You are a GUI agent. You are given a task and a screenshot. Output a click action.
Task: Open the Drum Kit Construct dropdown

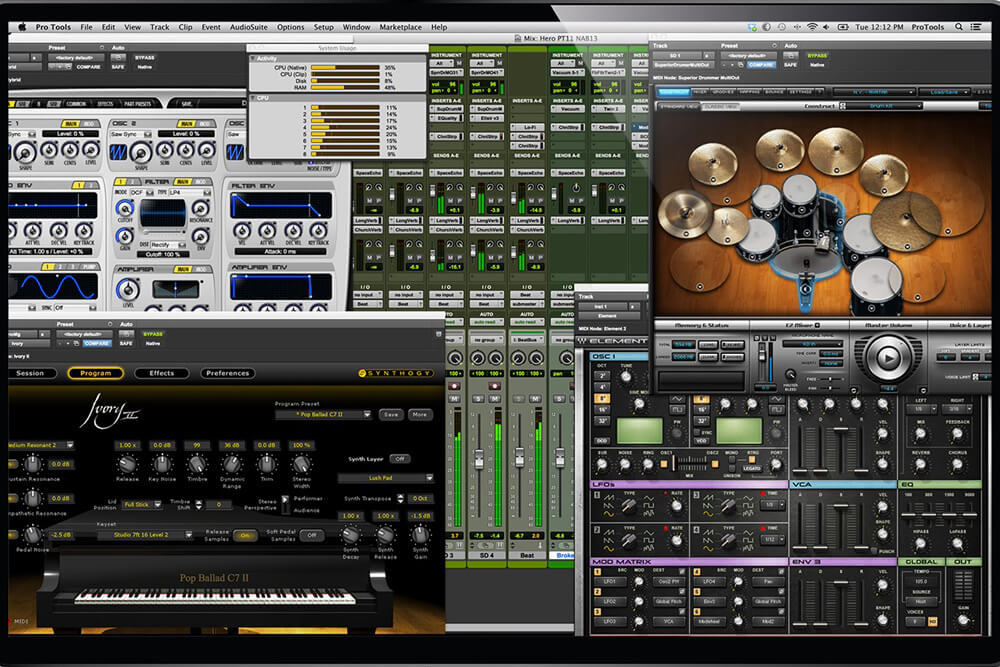pyautogui.click(x=883, y=106)
